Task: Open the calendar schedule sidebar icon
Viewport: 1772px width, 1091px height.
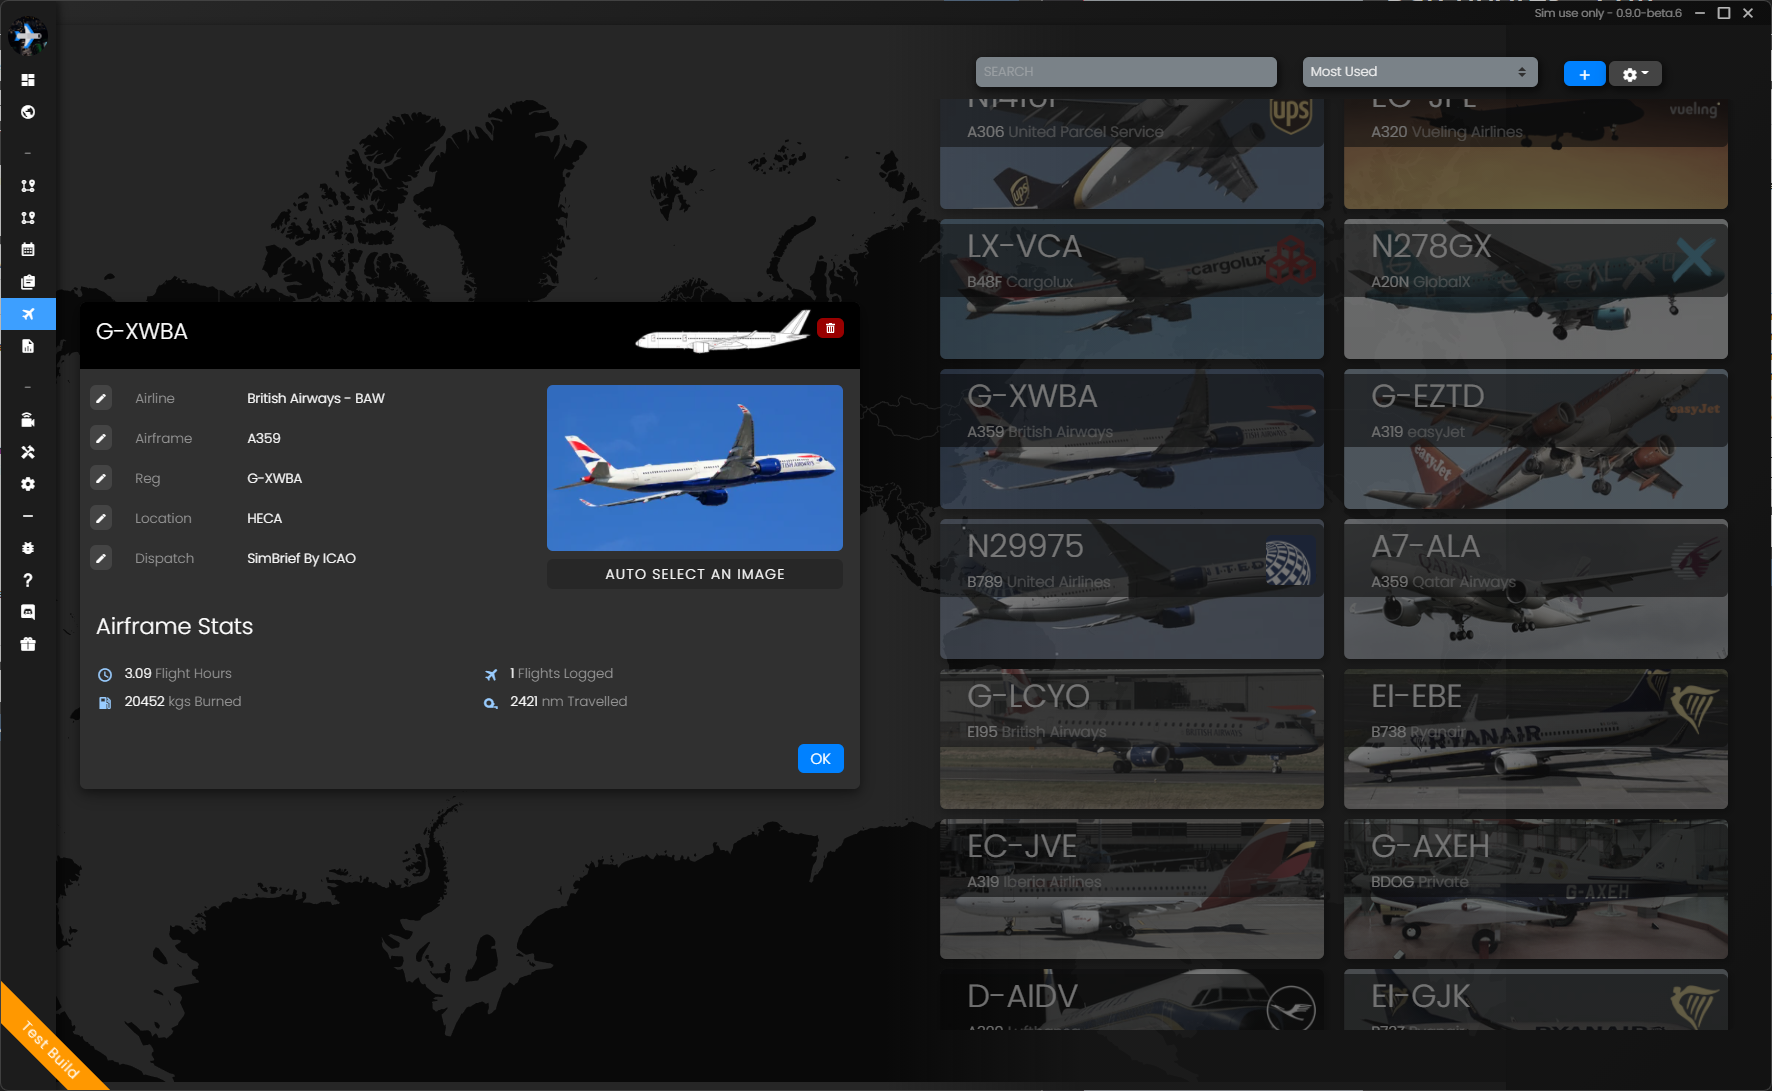Action: 28,250
